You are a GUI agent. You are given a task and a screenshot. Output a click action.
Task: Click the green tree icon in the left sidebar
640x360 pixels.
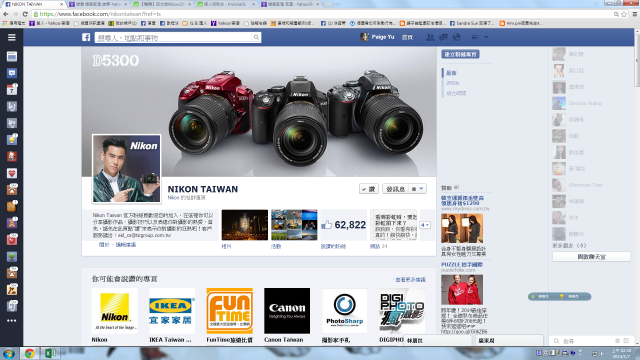pyautogui.click(x=12, y=256)
